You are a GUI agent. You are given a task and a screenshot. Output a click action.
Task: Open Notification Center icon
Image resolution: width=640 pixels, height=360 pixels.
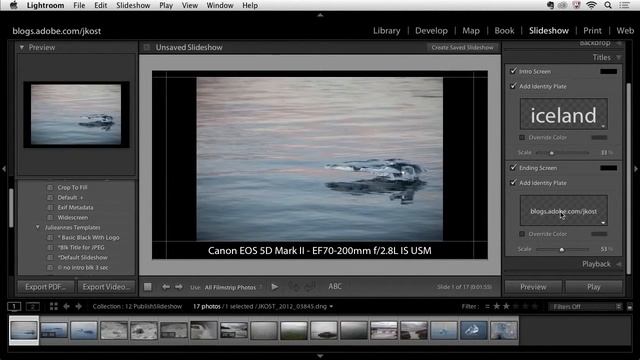(624, 5)
